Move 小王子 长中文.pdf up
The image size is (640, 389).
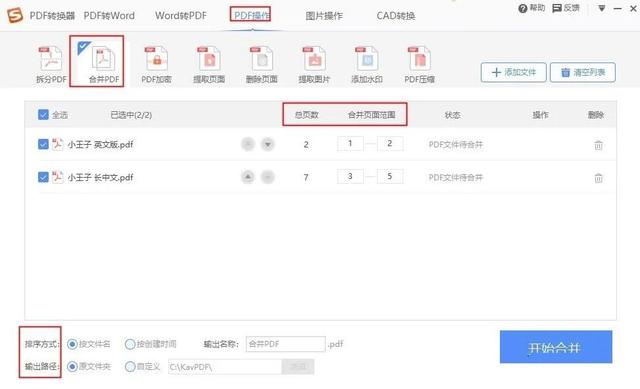click(x=248, y=177)
